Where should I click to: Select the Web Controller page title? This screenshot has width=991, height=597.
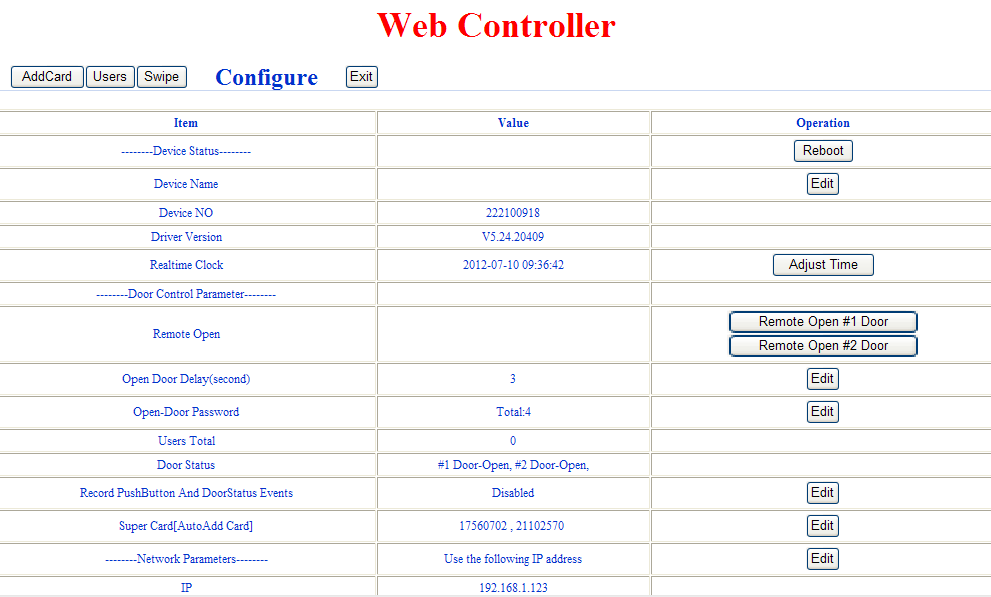pyautogui.click(x=495, y=27)
